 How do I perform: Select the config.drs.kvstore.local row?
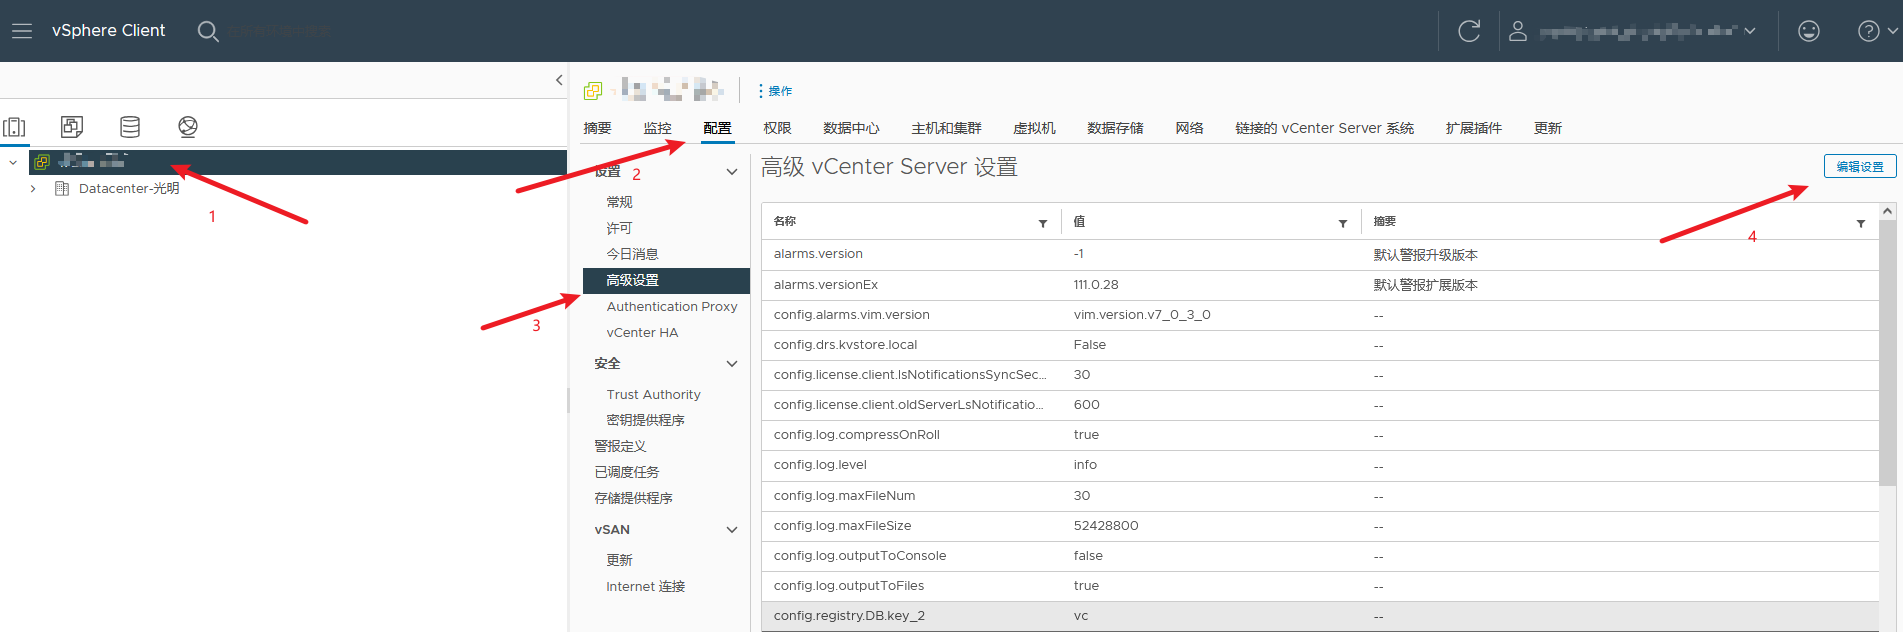(1319, 345)
